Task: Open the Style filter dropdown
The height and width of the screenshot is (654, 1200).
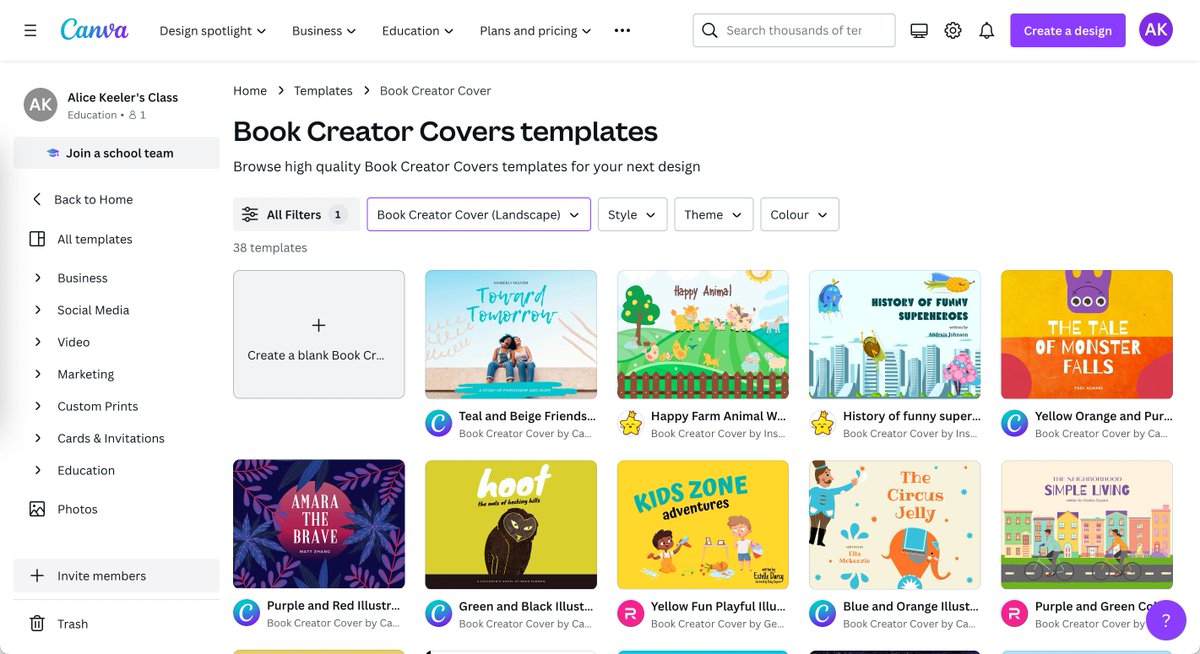Action: point(632,214)
